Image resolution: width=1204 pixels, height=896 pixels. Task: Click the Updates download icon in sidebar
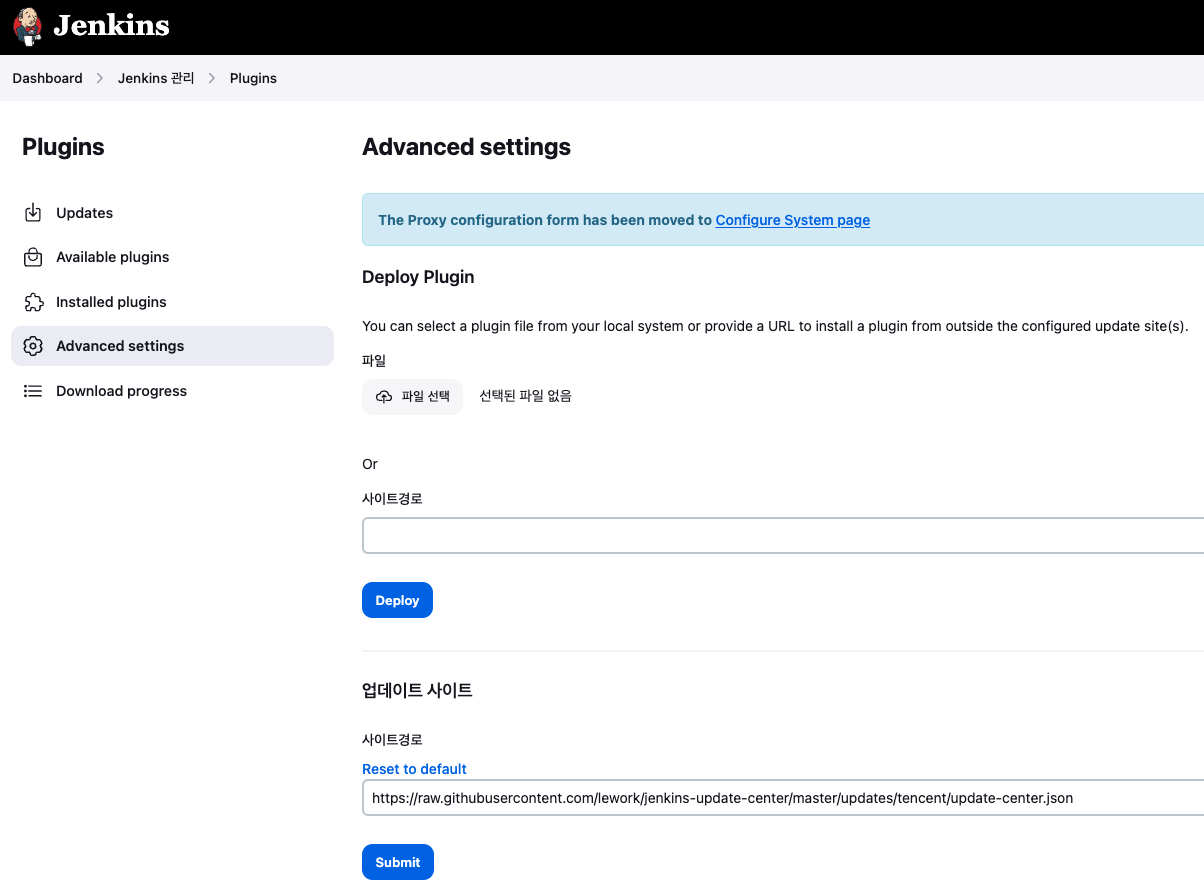[33, 212]
